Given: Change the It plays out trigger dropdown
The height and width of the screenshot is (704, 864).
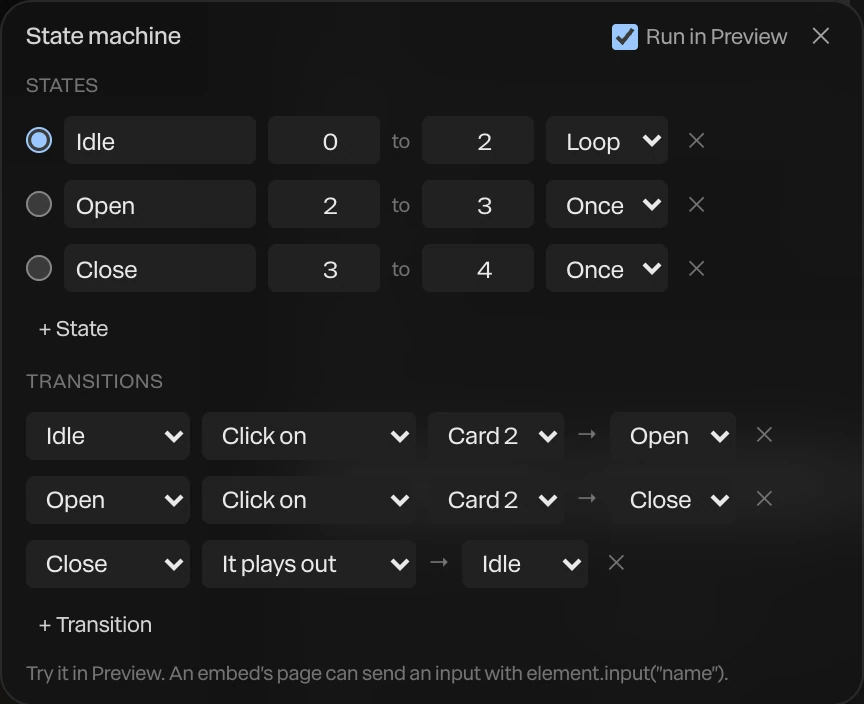Looking at the screenshot, I should click(x=309, y=564).
